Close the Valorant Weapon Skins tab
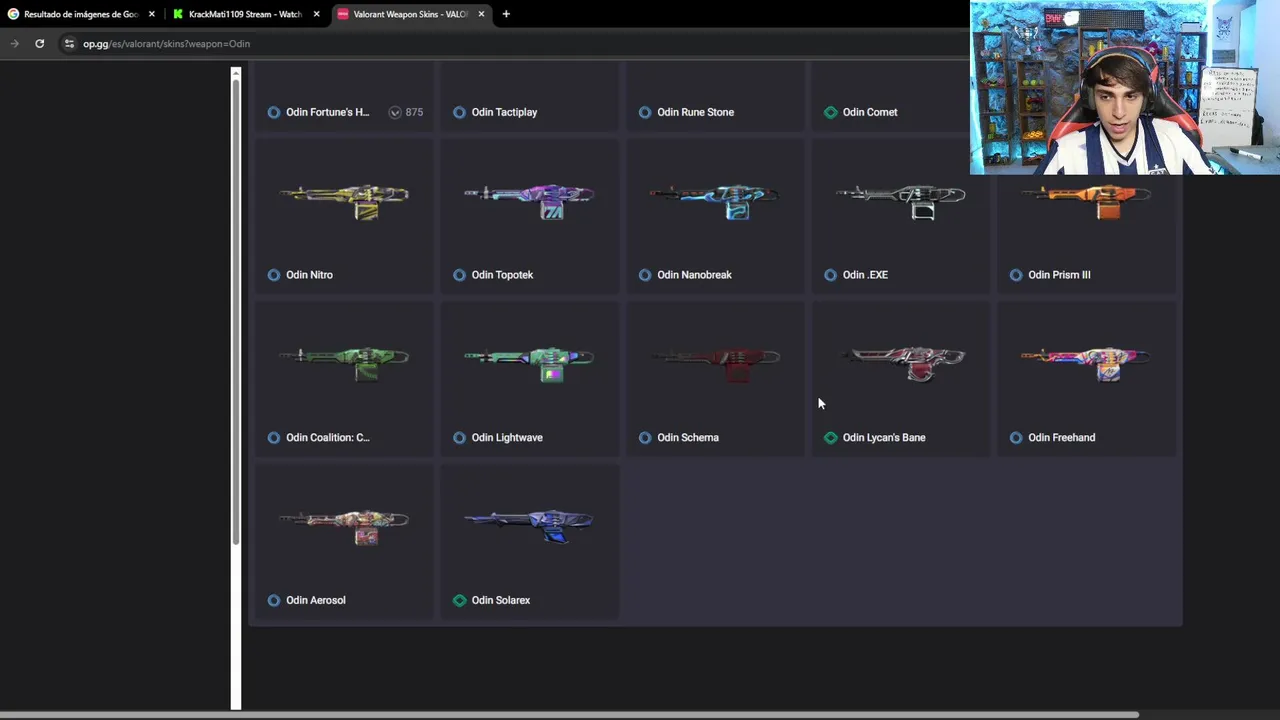The height and width of the screenshot is (720, 1280). 481,14
